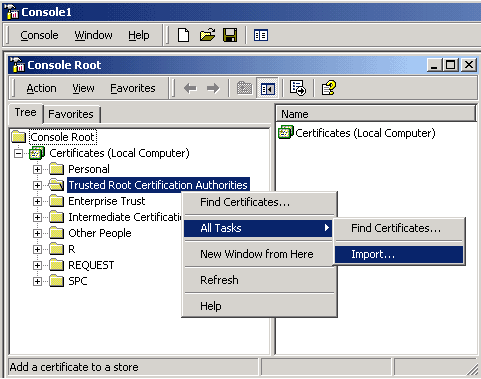
Task: Expand the R store node
Action: (x=37, y=249)
